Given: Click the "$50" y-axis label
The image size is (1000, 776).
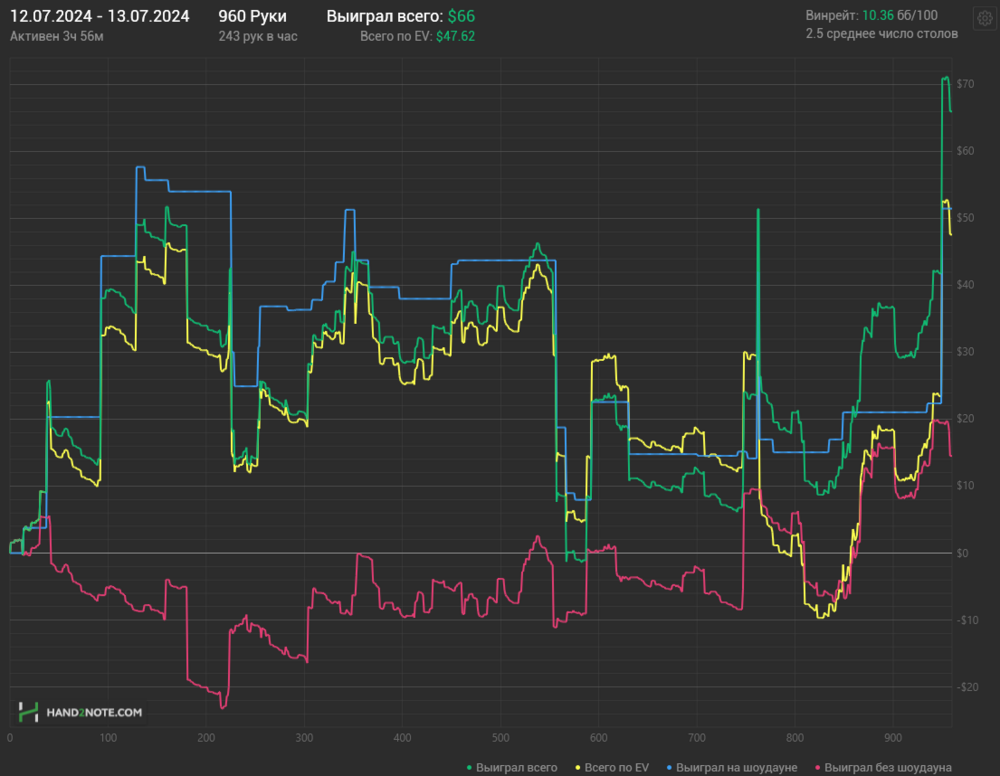Looking at the screenshot, I should coord(965,218).
